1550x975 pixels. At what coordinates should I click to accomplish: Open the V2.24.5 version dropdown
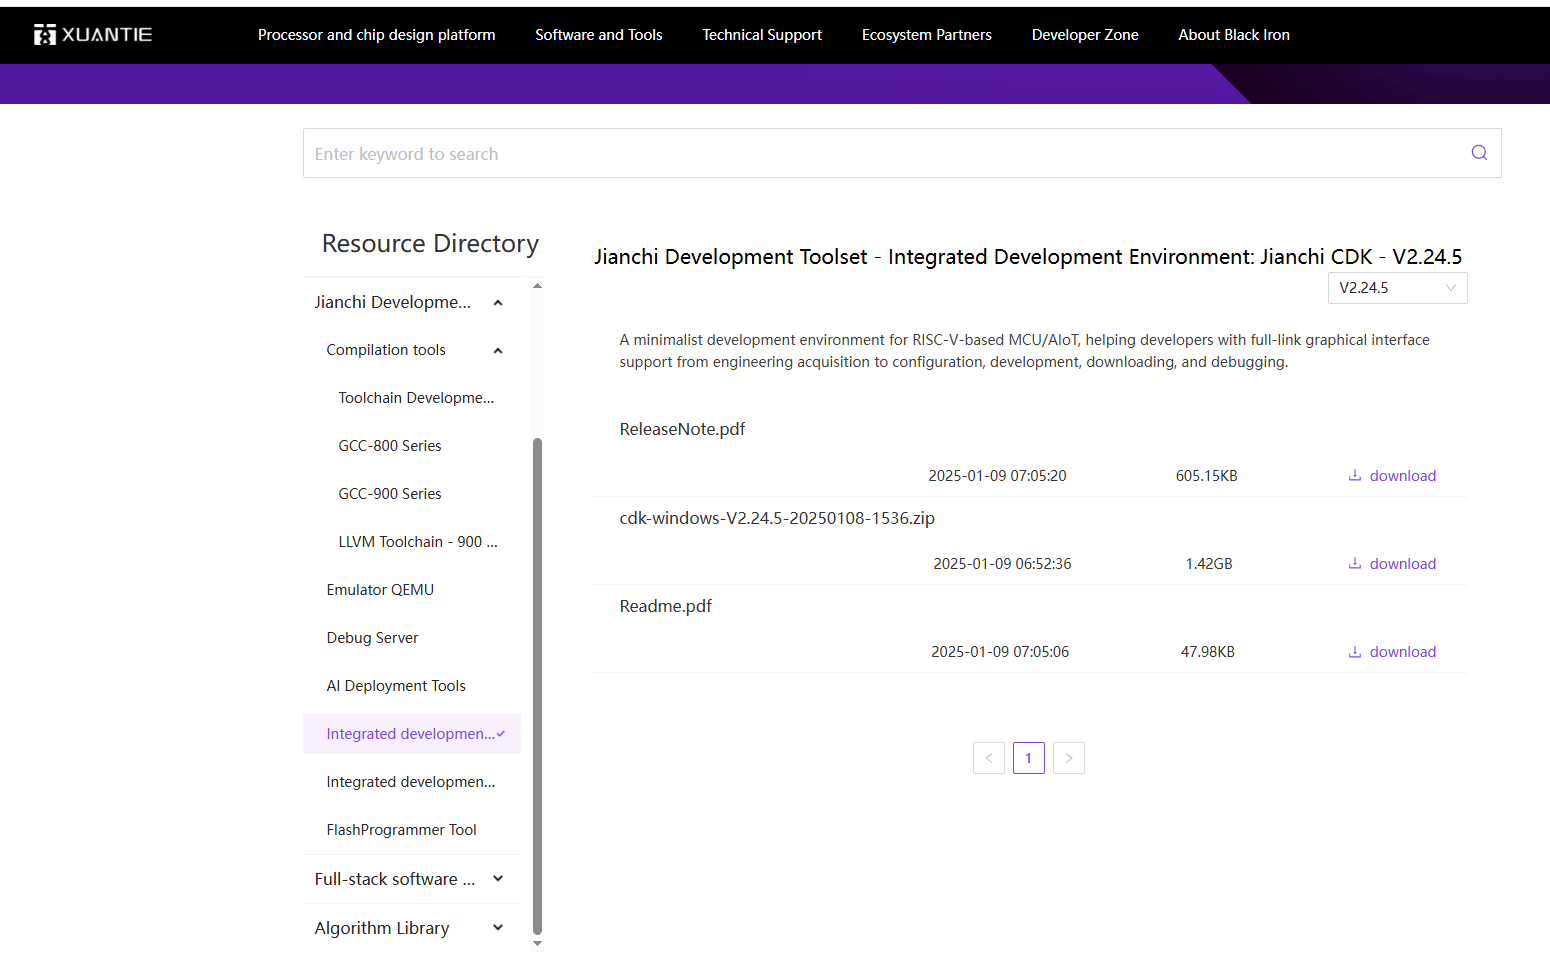click(1397, 288)
